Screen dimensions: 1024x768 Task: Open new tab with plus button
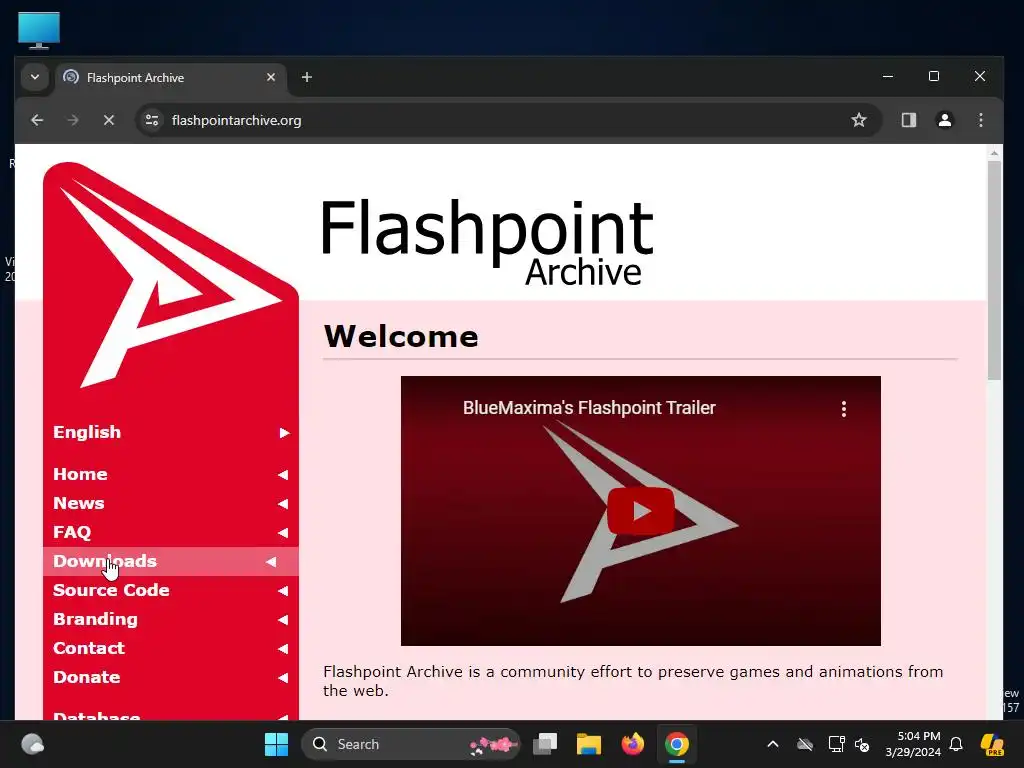point(306,78)
